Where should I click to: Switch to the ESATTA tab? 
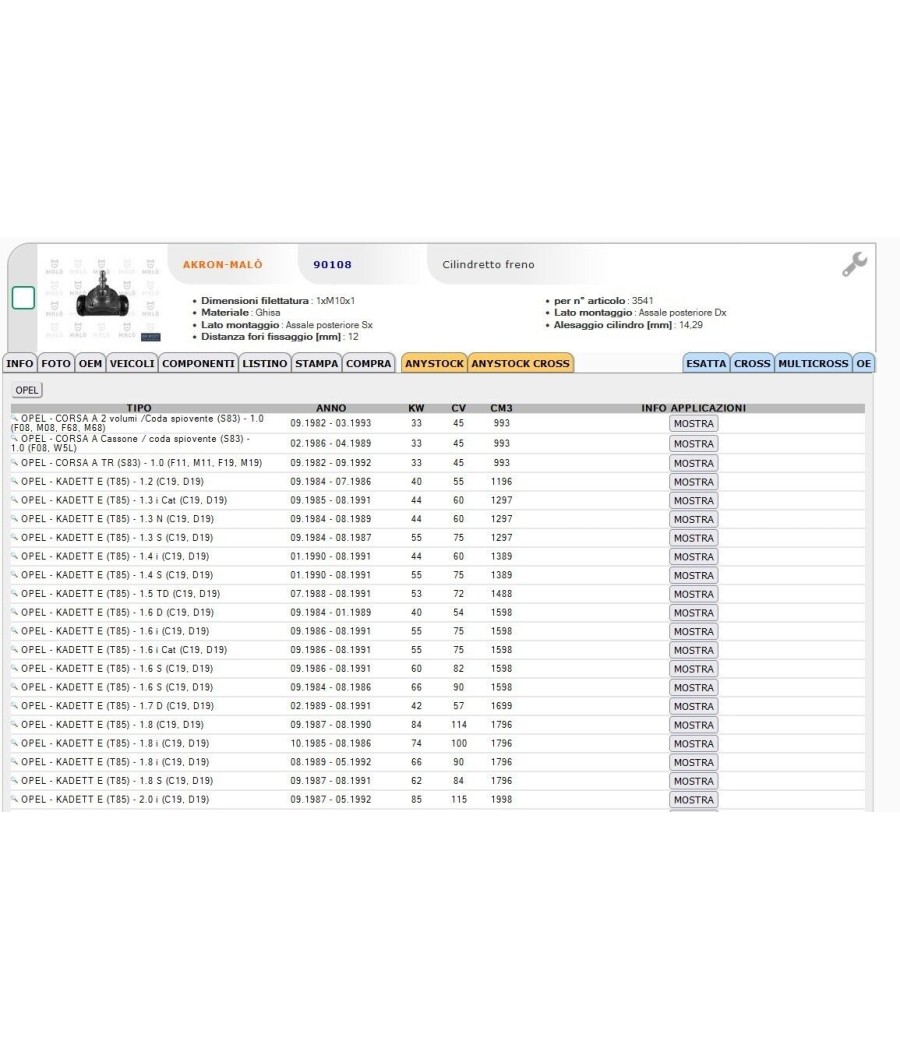pos(706,364)
